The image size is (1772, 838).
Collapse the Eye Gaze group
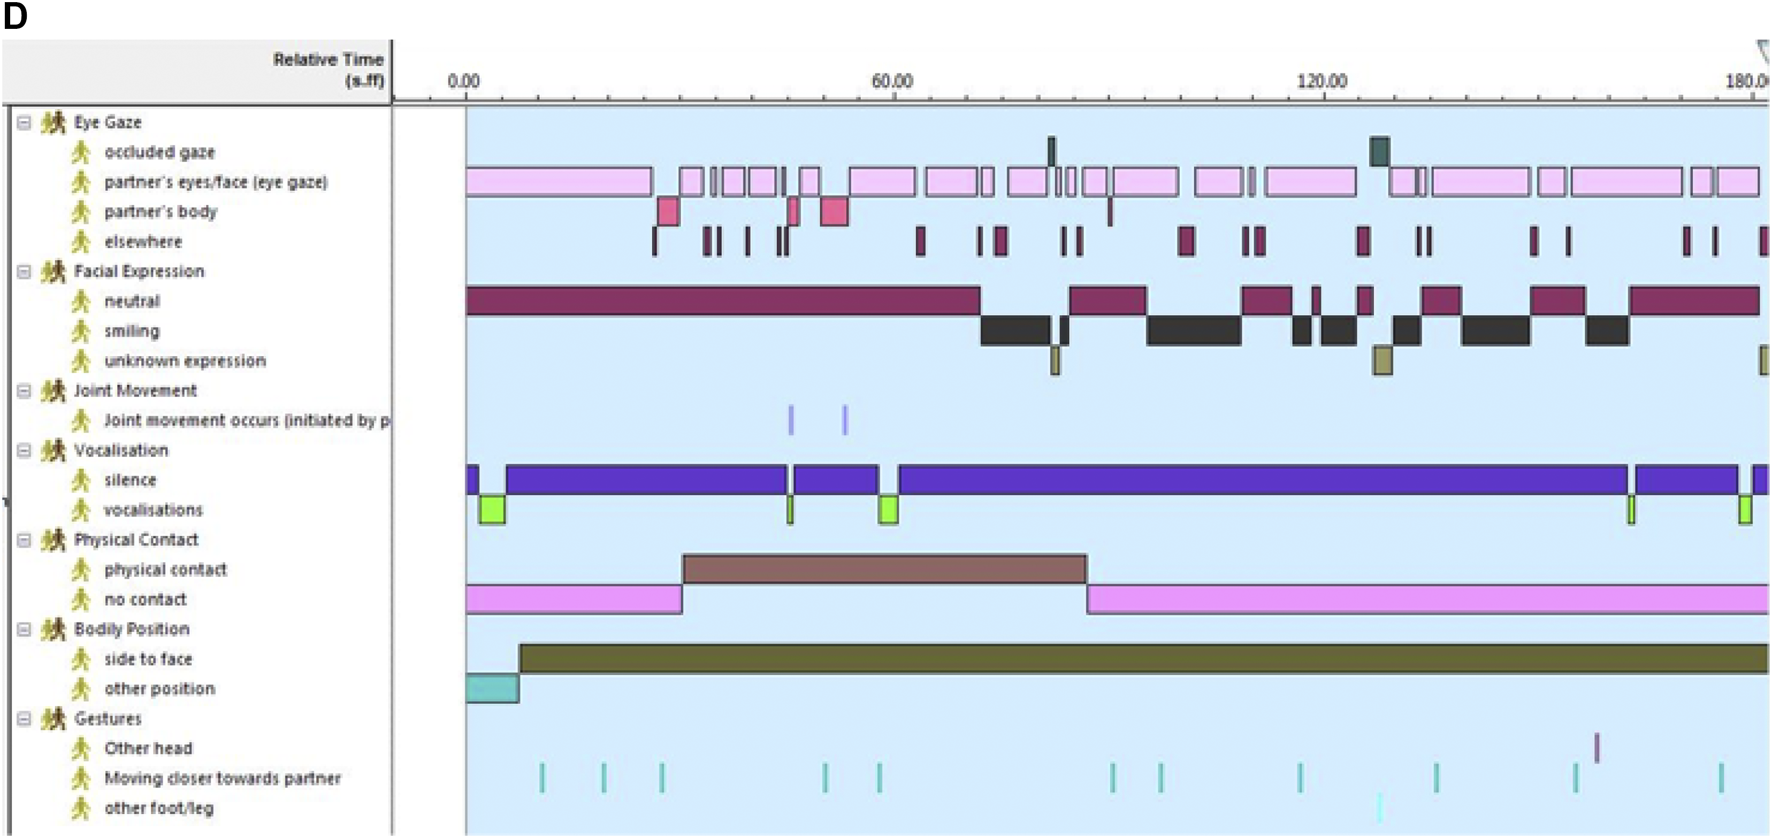24,122
